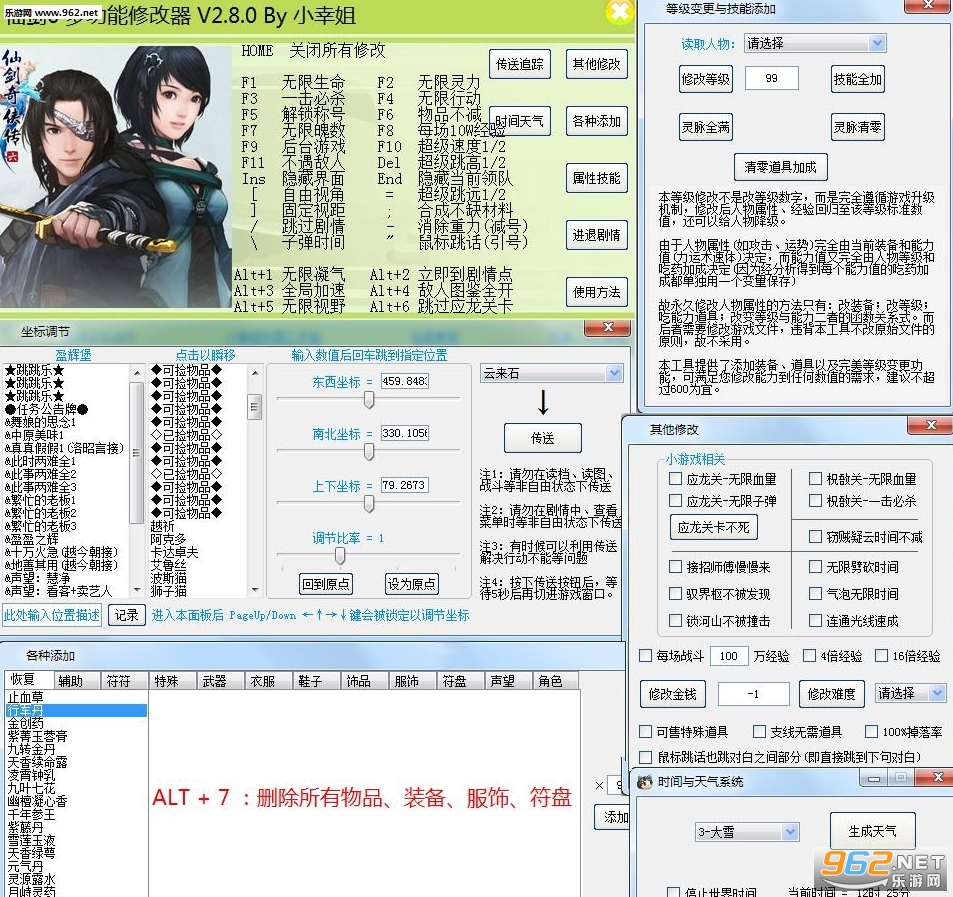Click the 上下坐标 slider handle
Screen dimensions: 953x897
point(369,503)
